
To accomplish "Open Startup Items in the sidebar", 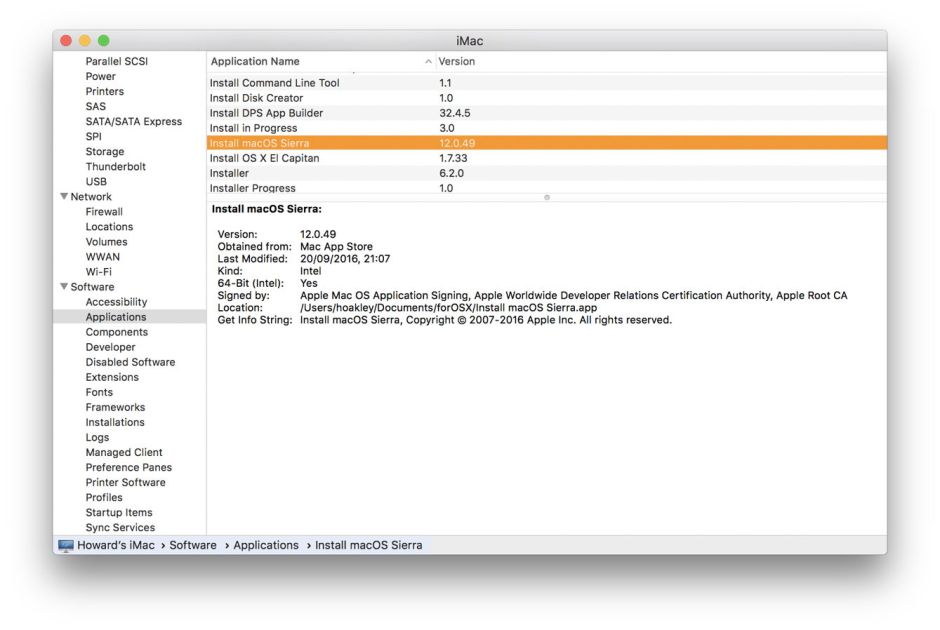I will [119, 513].
